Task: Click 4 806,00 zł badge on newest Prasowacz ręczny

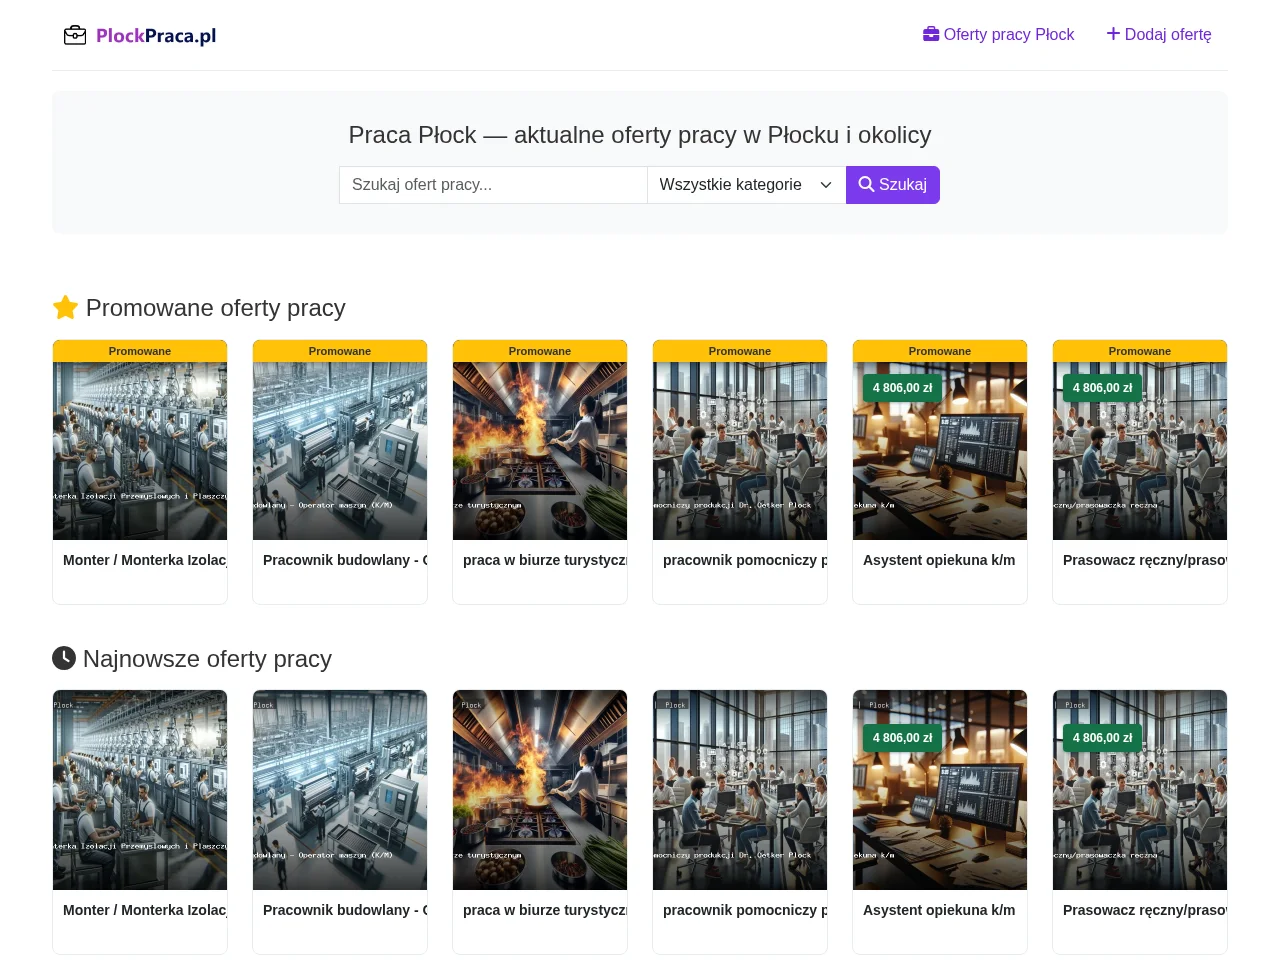Action: tap(1102, 738)
